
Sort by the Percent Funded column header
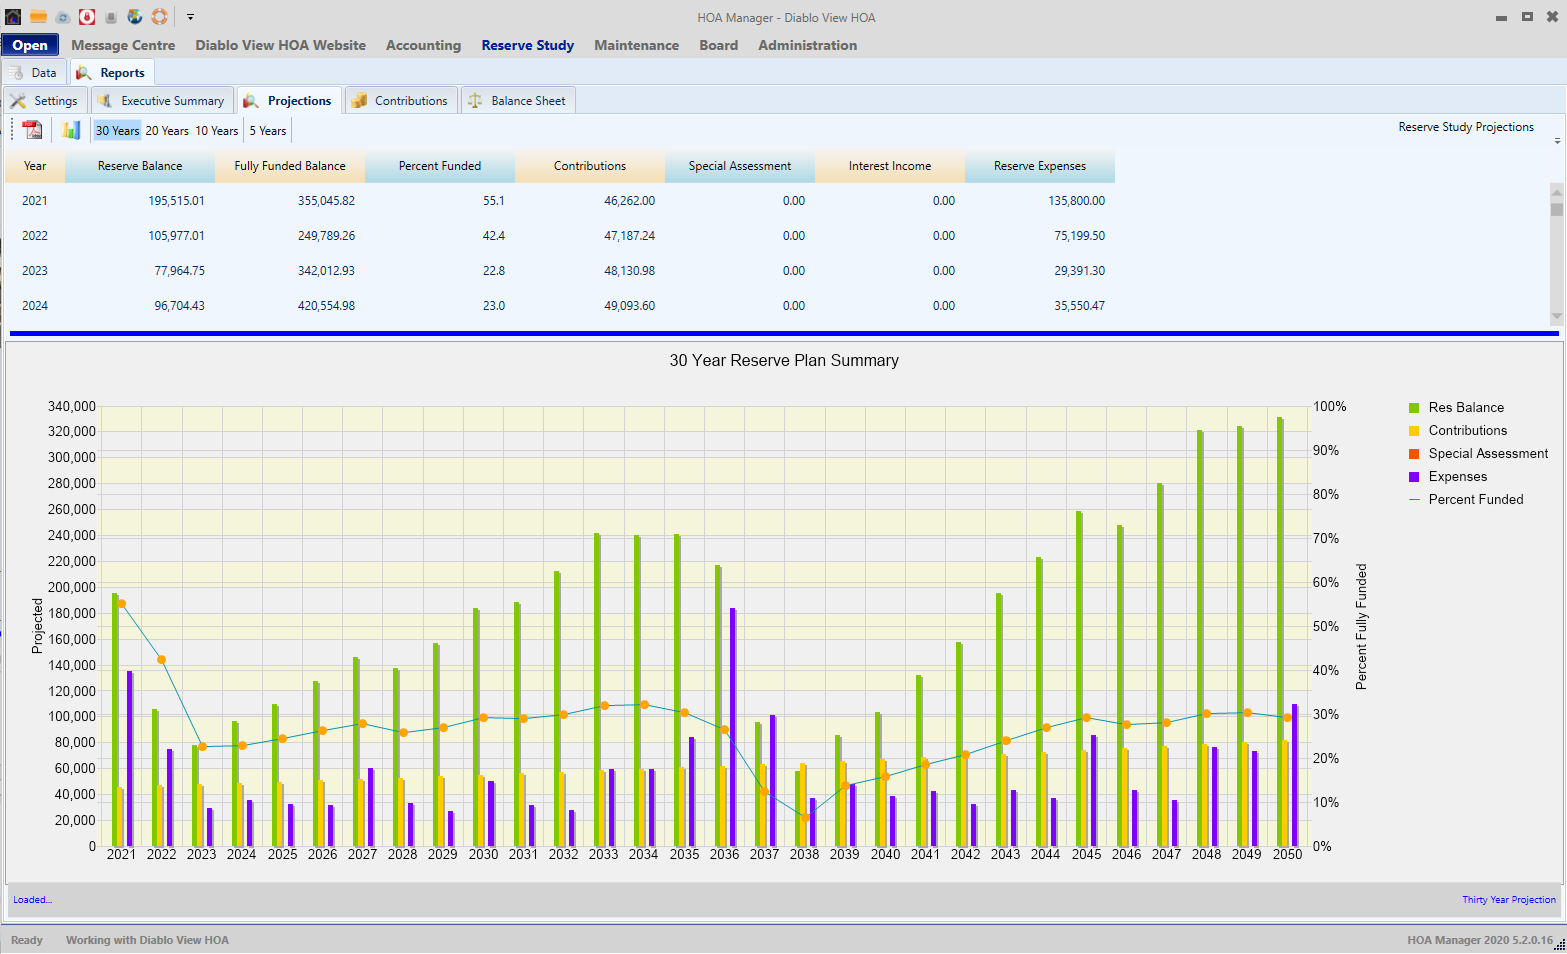tap(440, 166)
